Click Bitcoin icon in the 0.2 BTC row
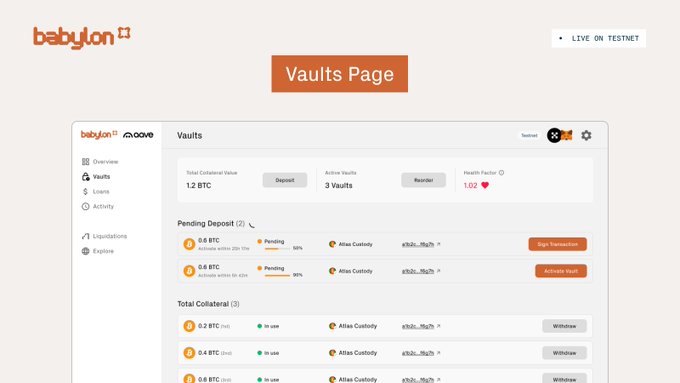680x383 pixels. [x=189, y=326]
